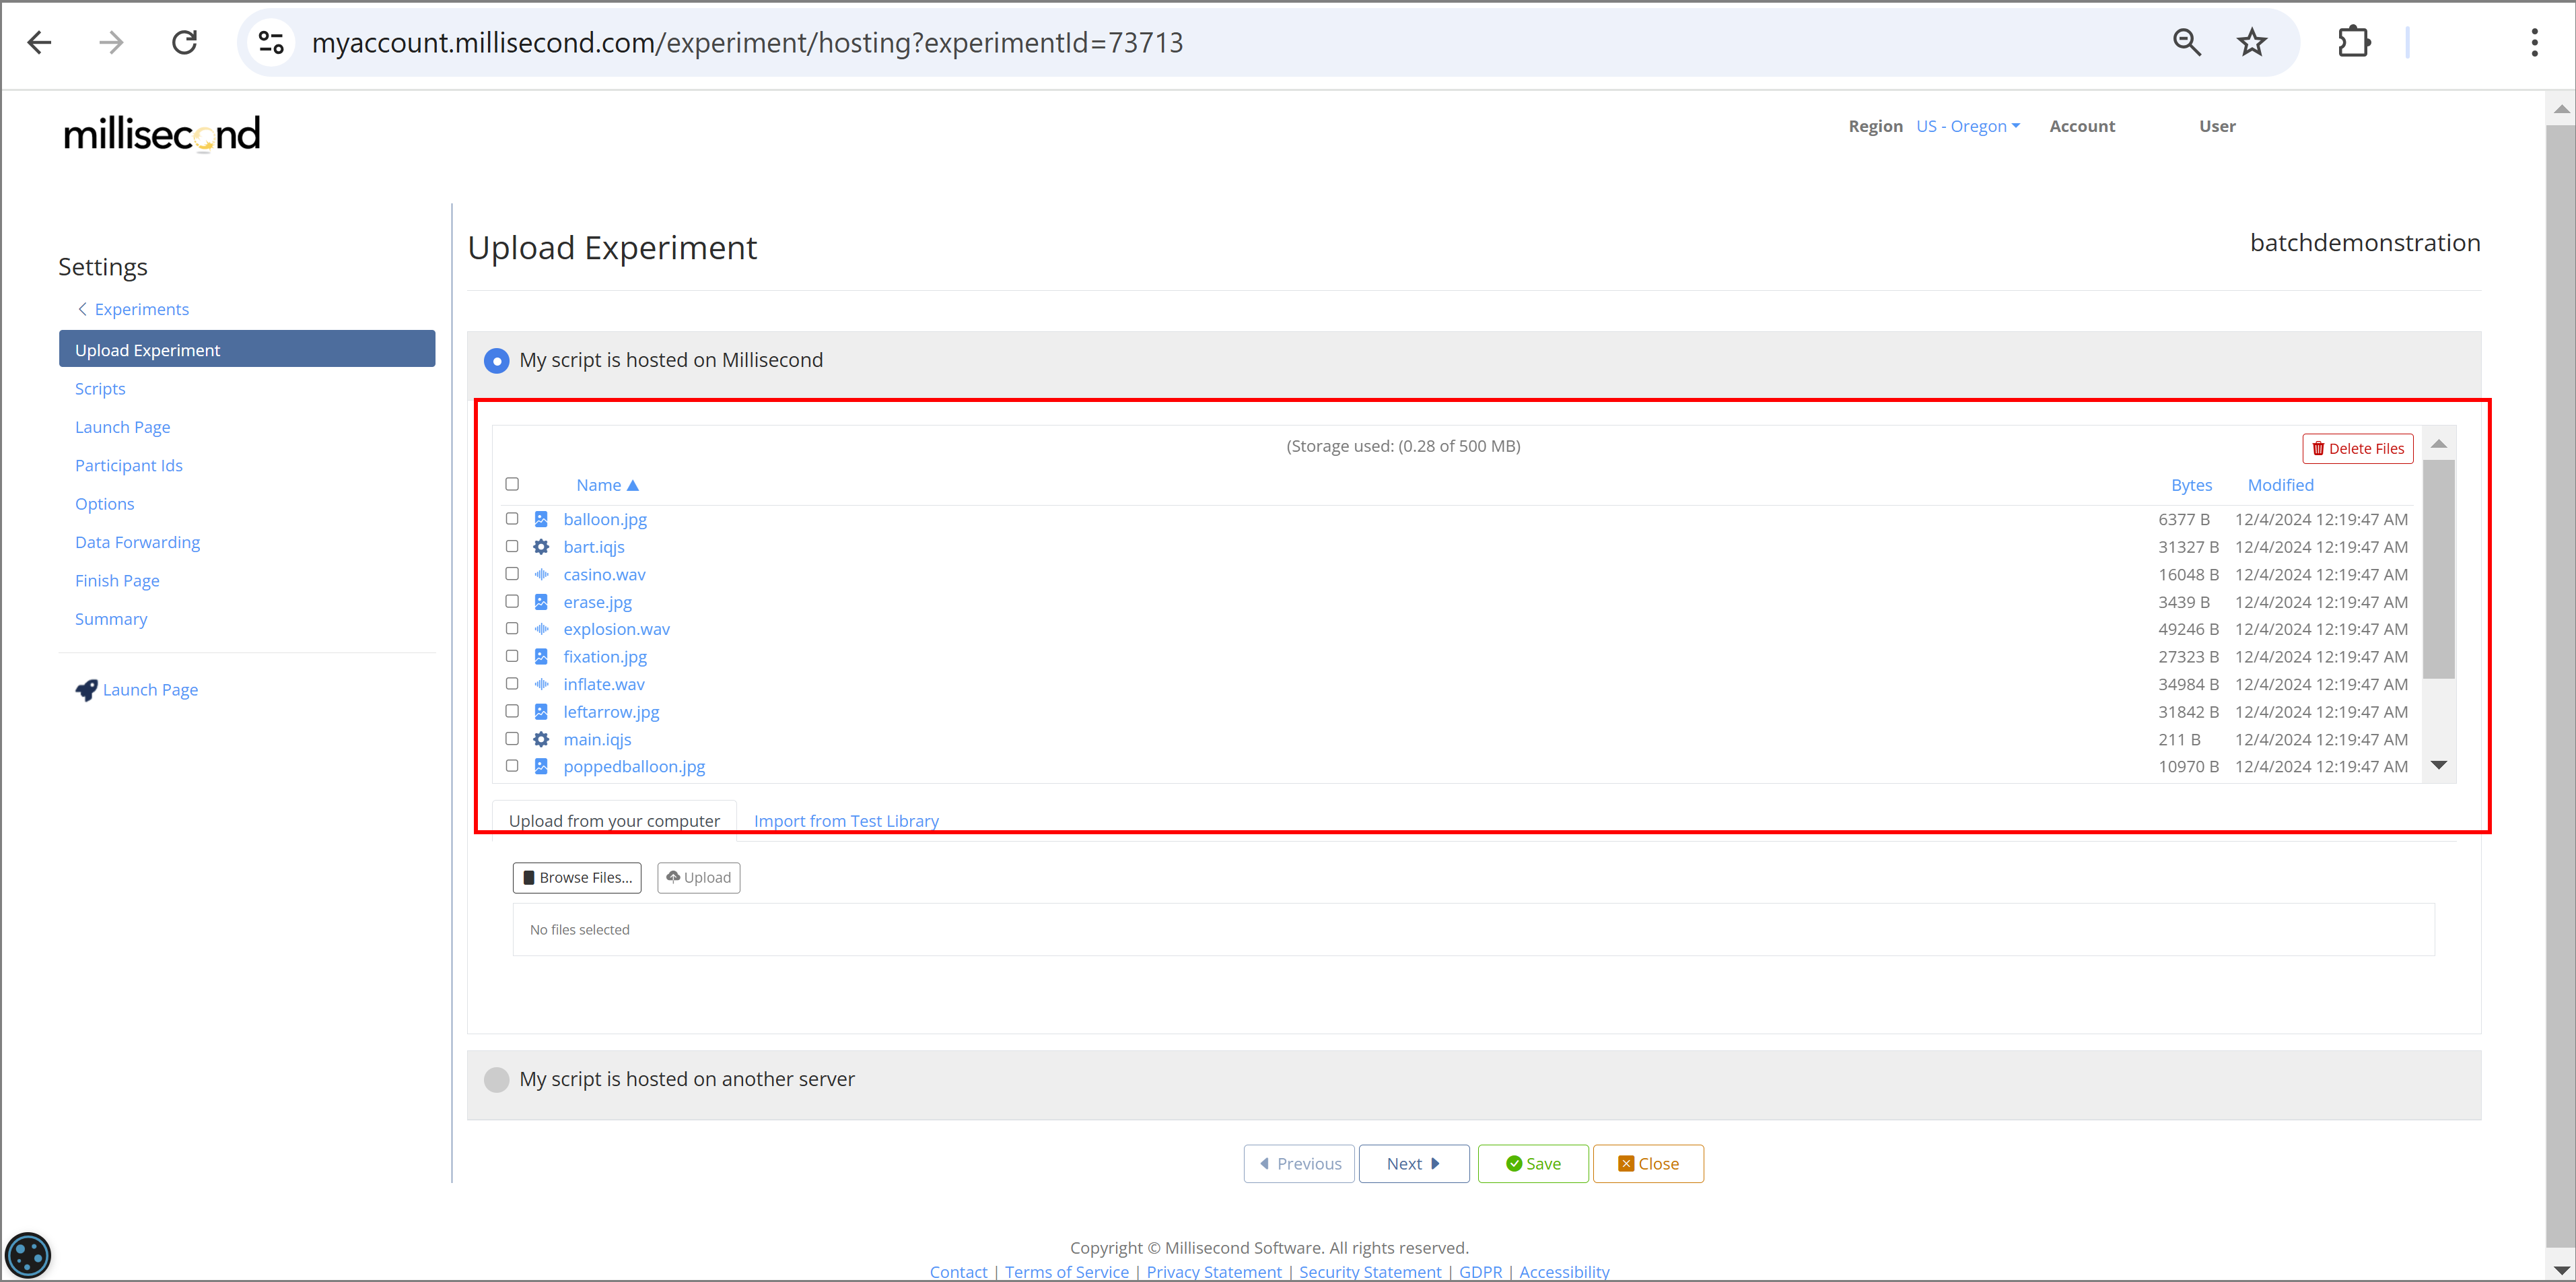Check the balloon.jpg checkbox

click(x=512, y=519)
